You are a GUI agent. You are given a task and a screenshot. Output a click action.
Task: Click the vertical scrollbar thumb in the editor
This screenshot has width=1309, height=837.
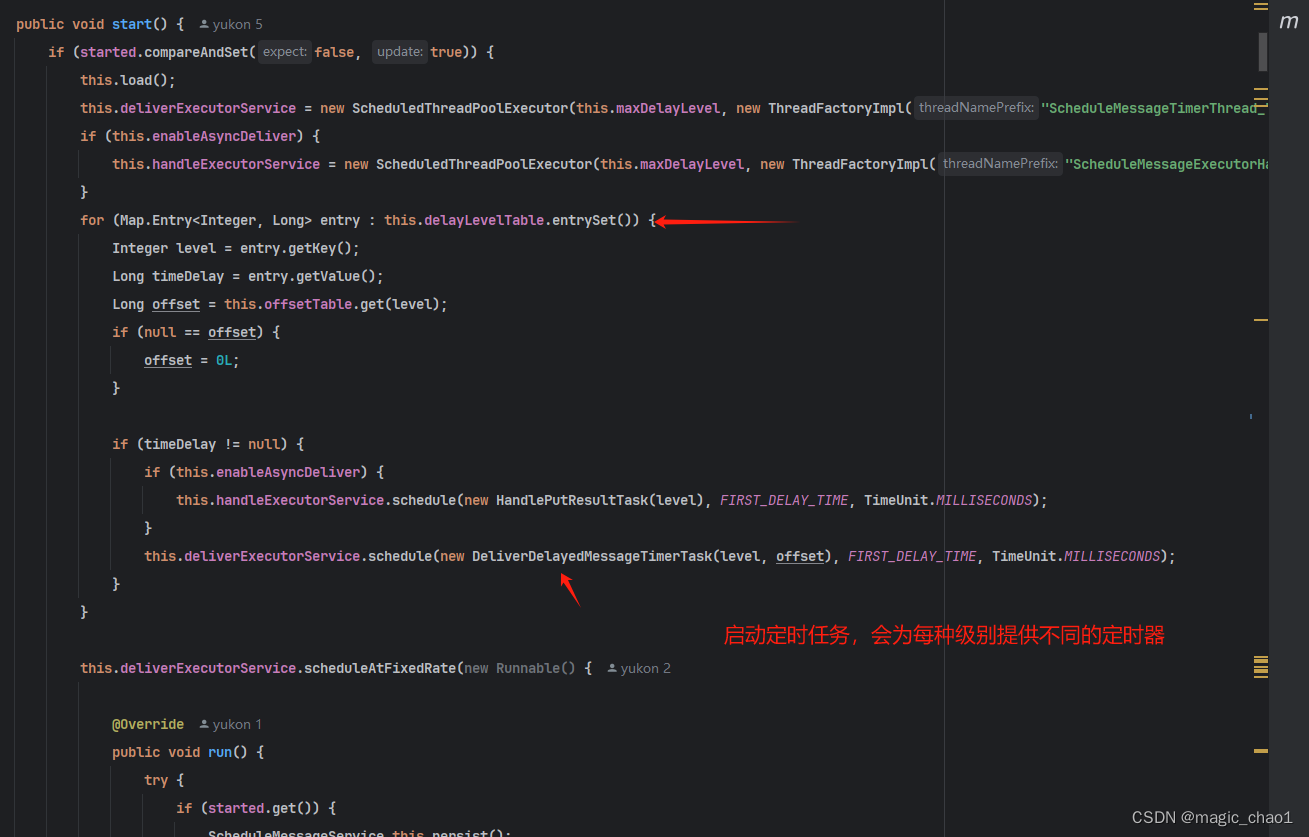(x=1263, y=51)
